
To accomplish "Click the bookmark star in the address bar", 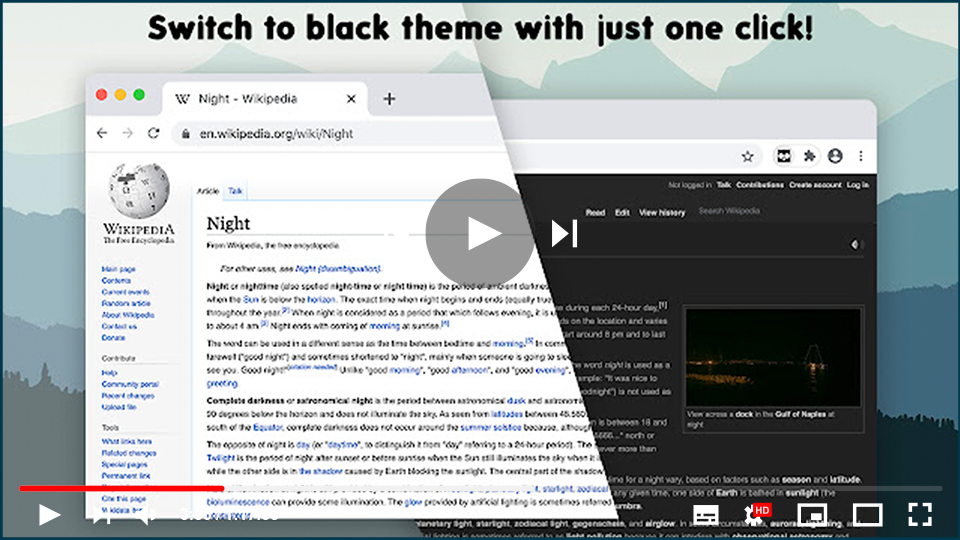I will tap(747, 156).
